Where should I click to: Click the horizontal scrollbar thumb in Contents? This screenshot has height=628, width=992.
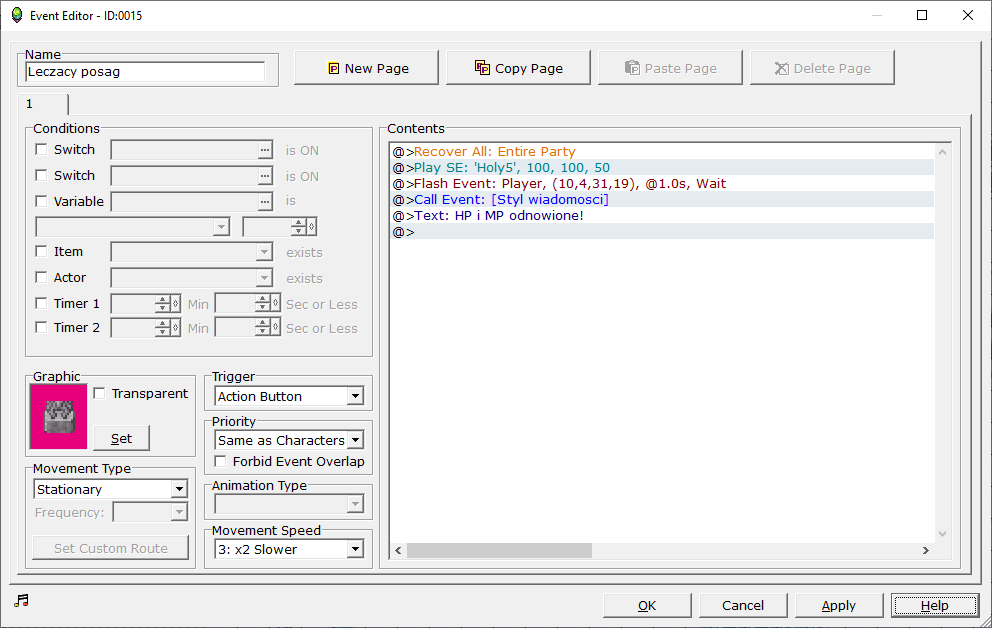point(499,550)
